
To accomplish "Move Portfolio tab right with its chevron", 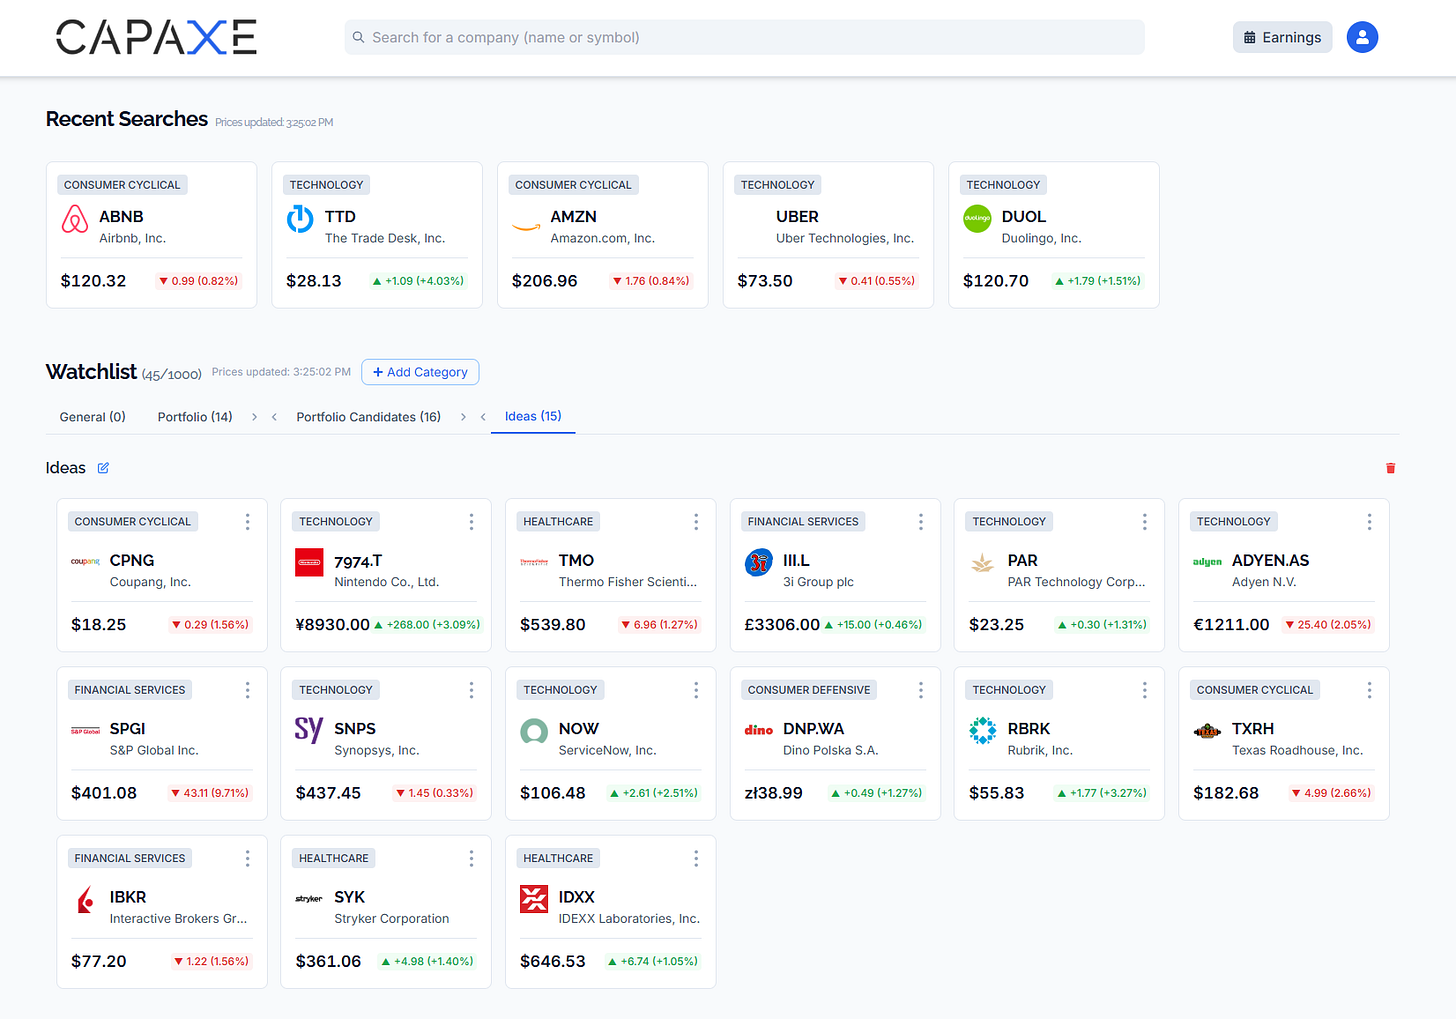I will pos(254,417).
